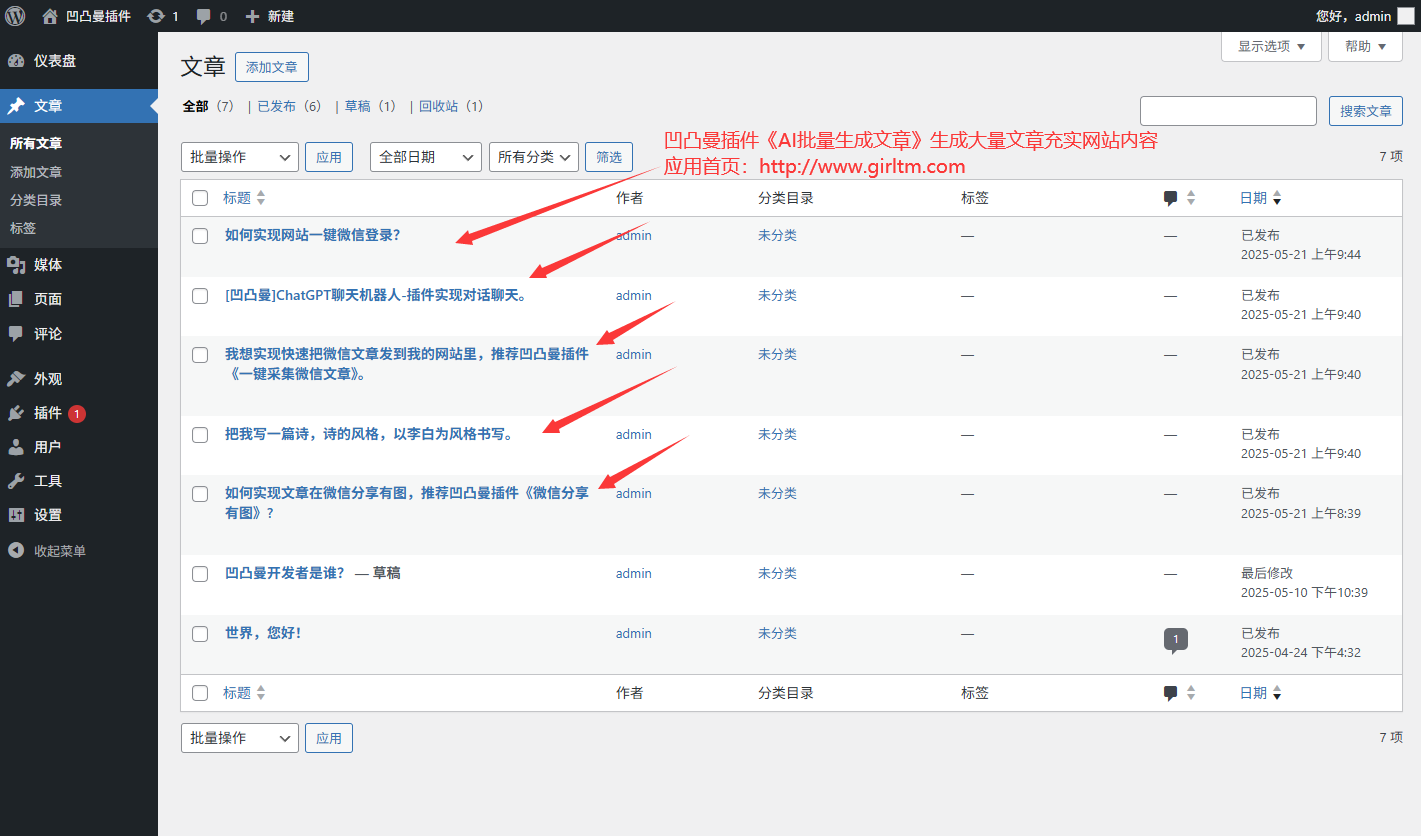Sort 标题 column in table footer
Viewport: 1421px width, 836px height.
pos(245,693)
